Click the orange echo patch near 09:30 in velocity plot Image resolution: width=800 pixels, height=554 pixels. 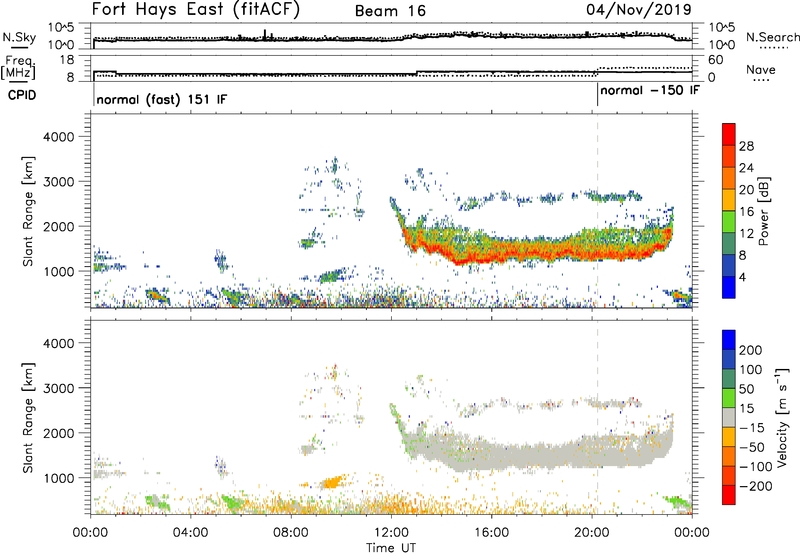tap(333, 482)
